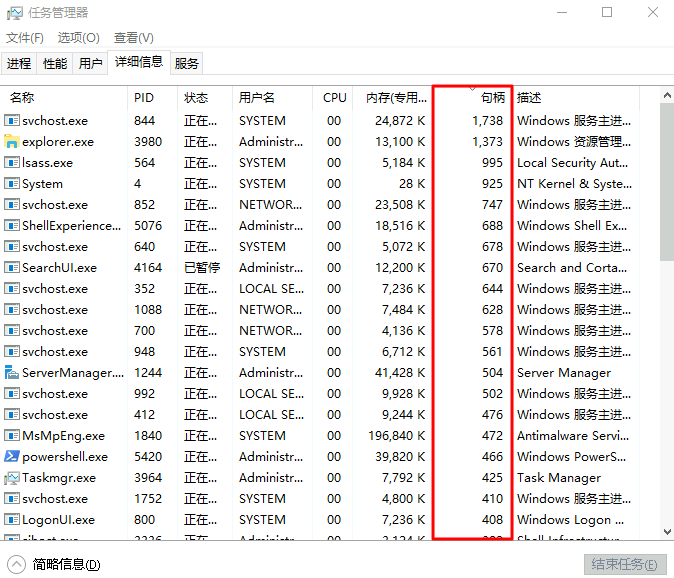Click the SearchUI.exe process icon

pos(12,267)
